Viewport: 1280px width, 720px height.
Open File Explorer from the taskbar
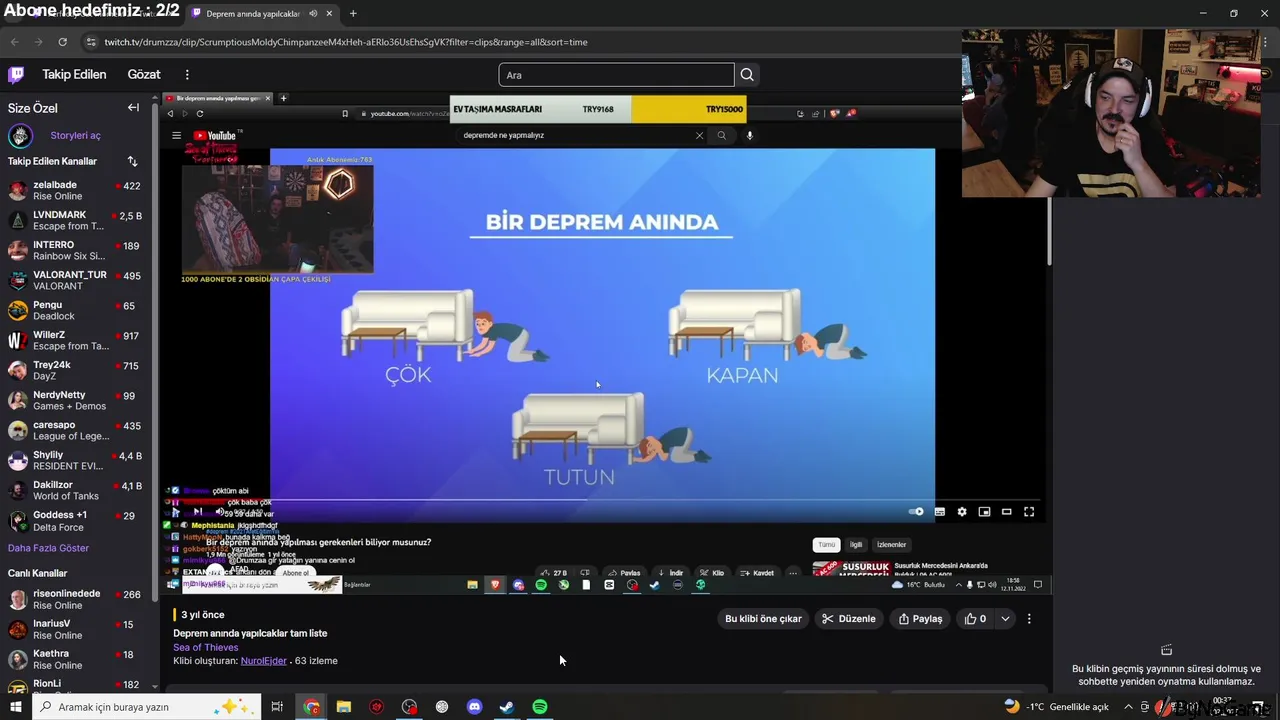point(344,707)
